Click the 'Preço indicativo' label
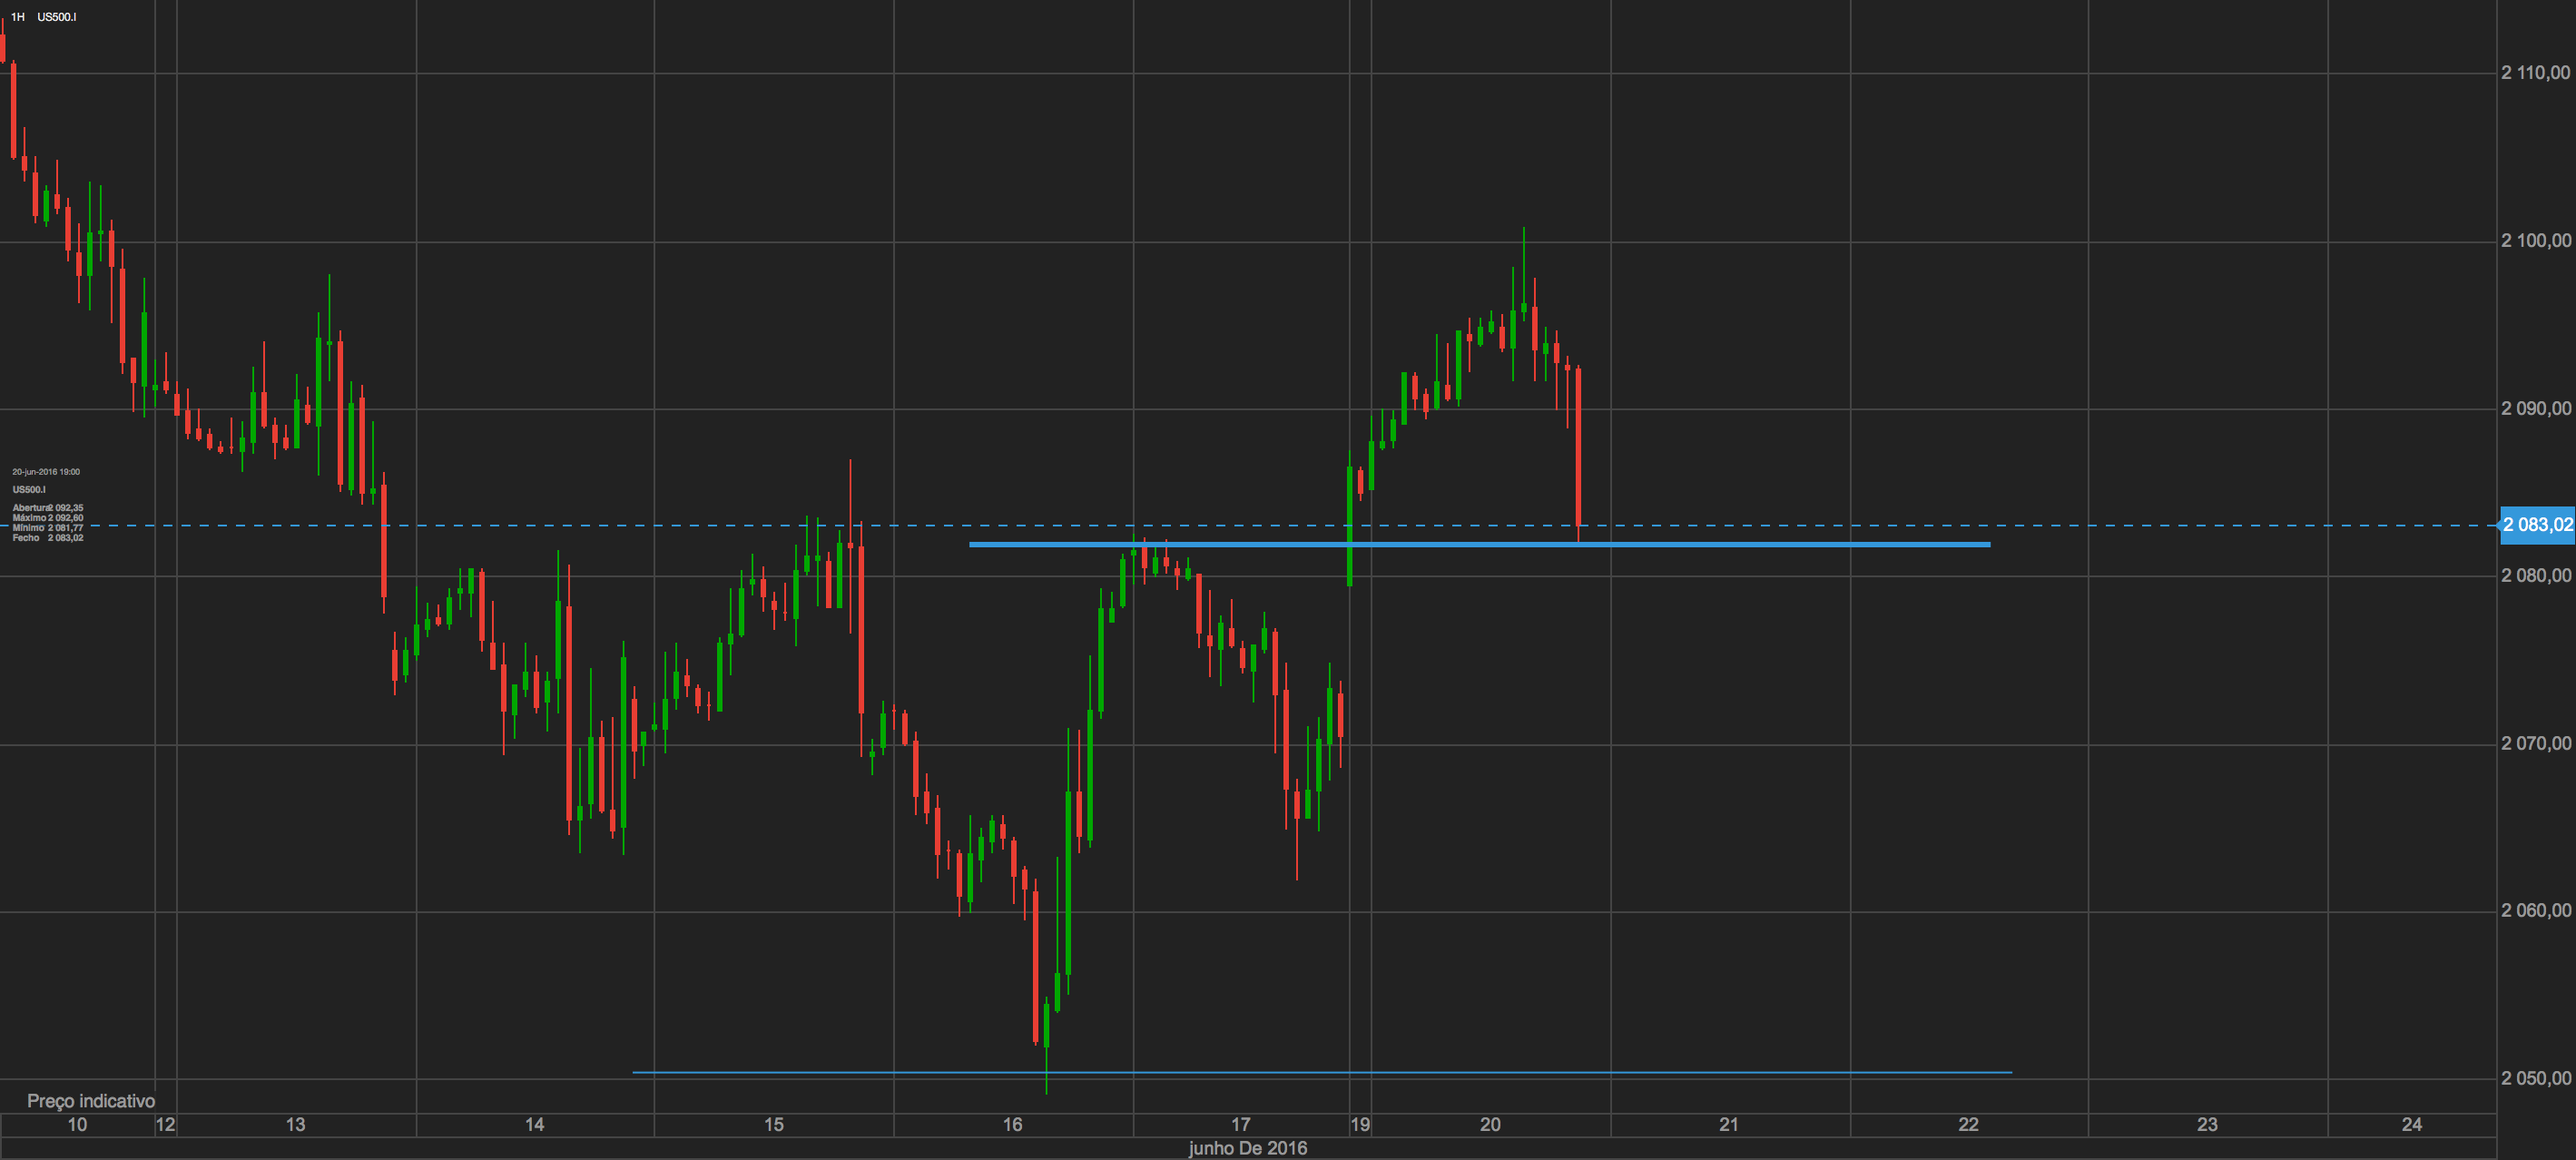2576x1160 pixels. (x=91, y=1101)
